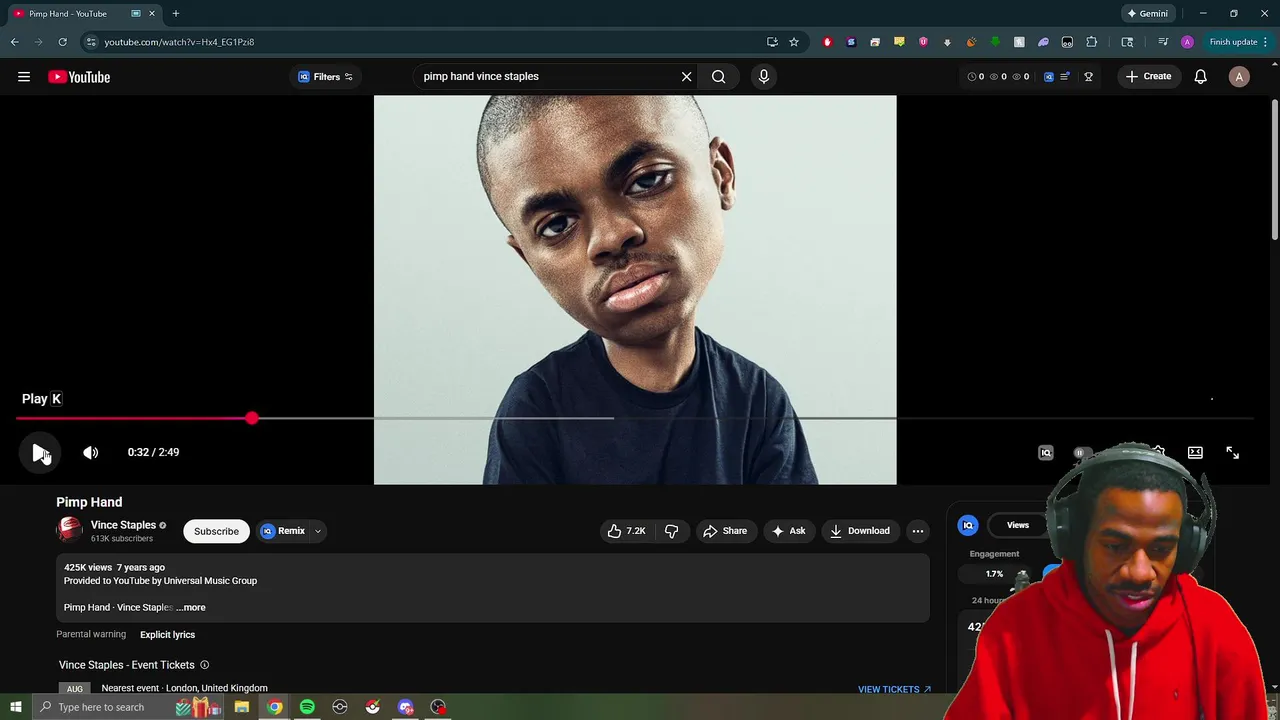Toggle the autoplay switch in the player
This screenshot has height=720, width=1280.
click(x=1082, y=453)
